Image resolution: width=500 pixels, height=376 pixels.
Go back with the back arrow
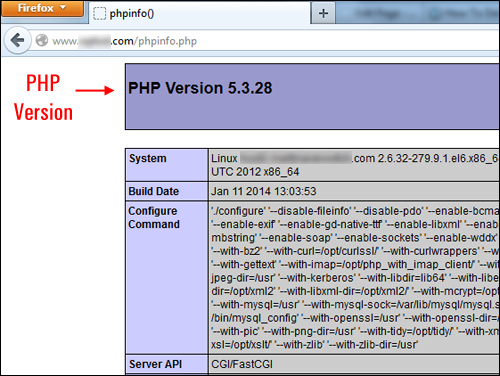click(x=18, y=41)
